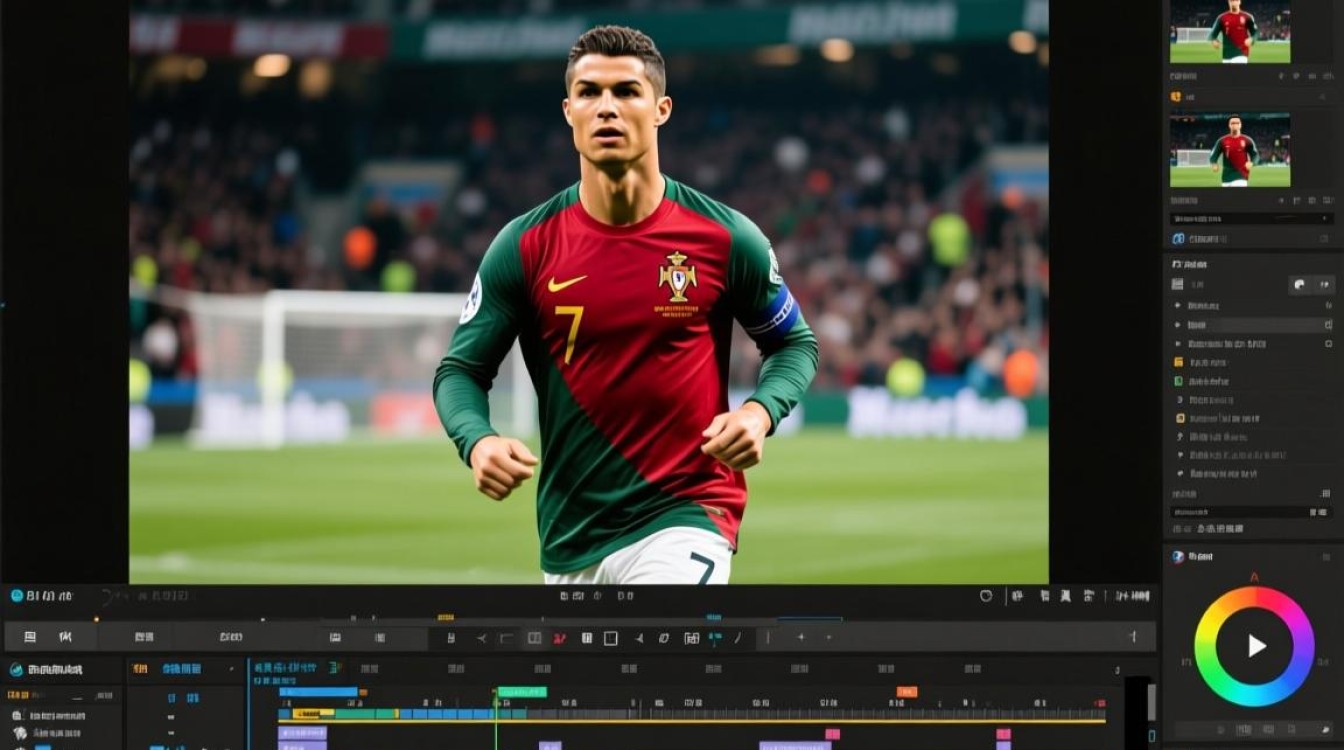Click the white square outline icon in the timeline toolbar
The height and width of the screenshot is (750, 1344).
pyautogui.click(x=611, y=638)
